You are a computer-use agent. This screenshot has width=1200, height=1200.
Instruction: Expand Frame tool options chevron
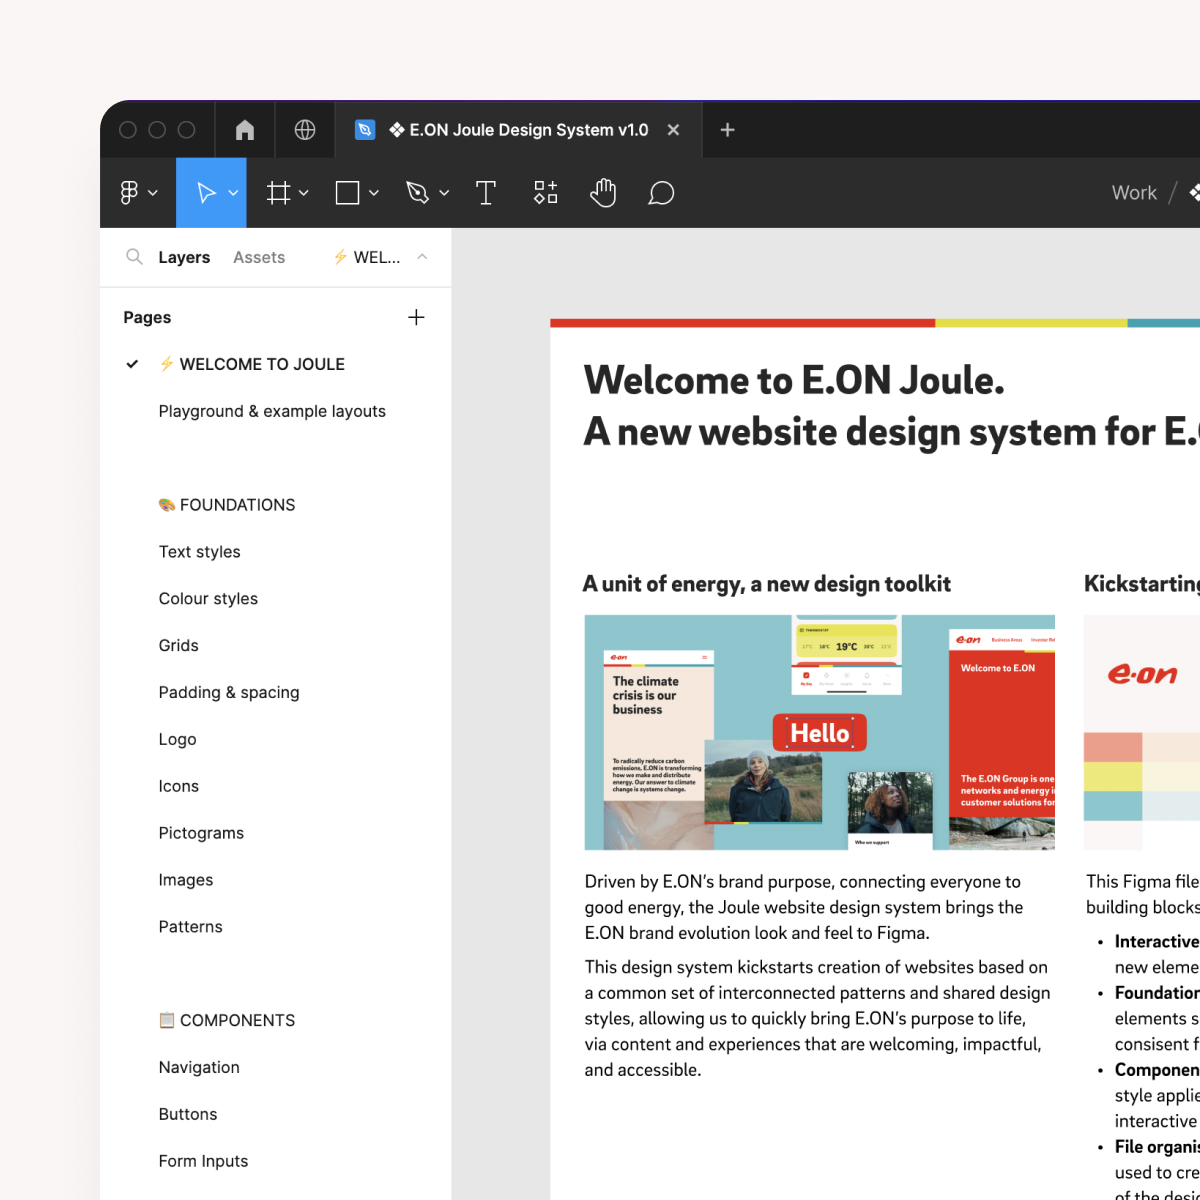click(304, 193)
